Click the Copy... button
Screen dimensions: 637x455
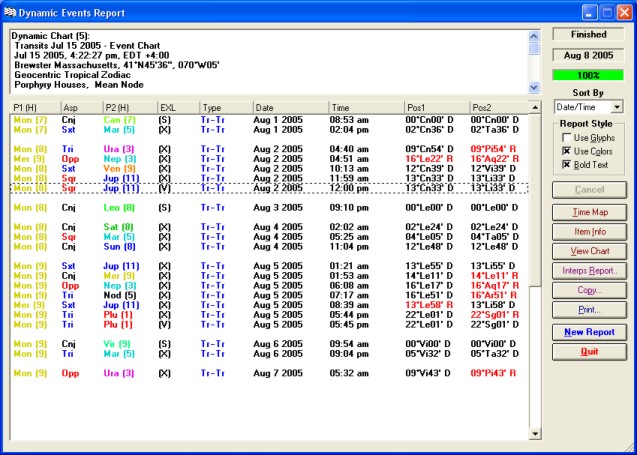588,291
